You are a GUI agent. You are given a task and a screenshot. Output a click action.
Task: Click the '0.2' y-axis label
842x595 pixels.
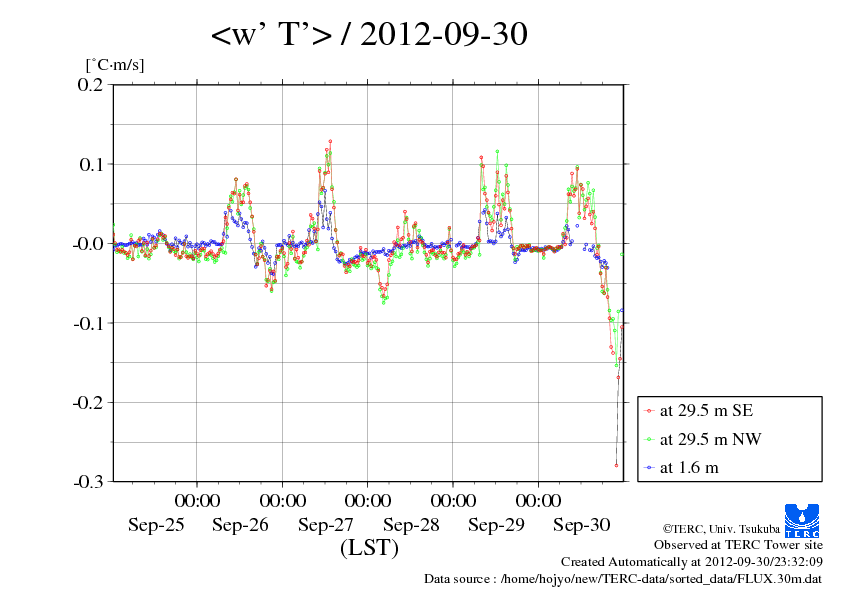[90, 84]
